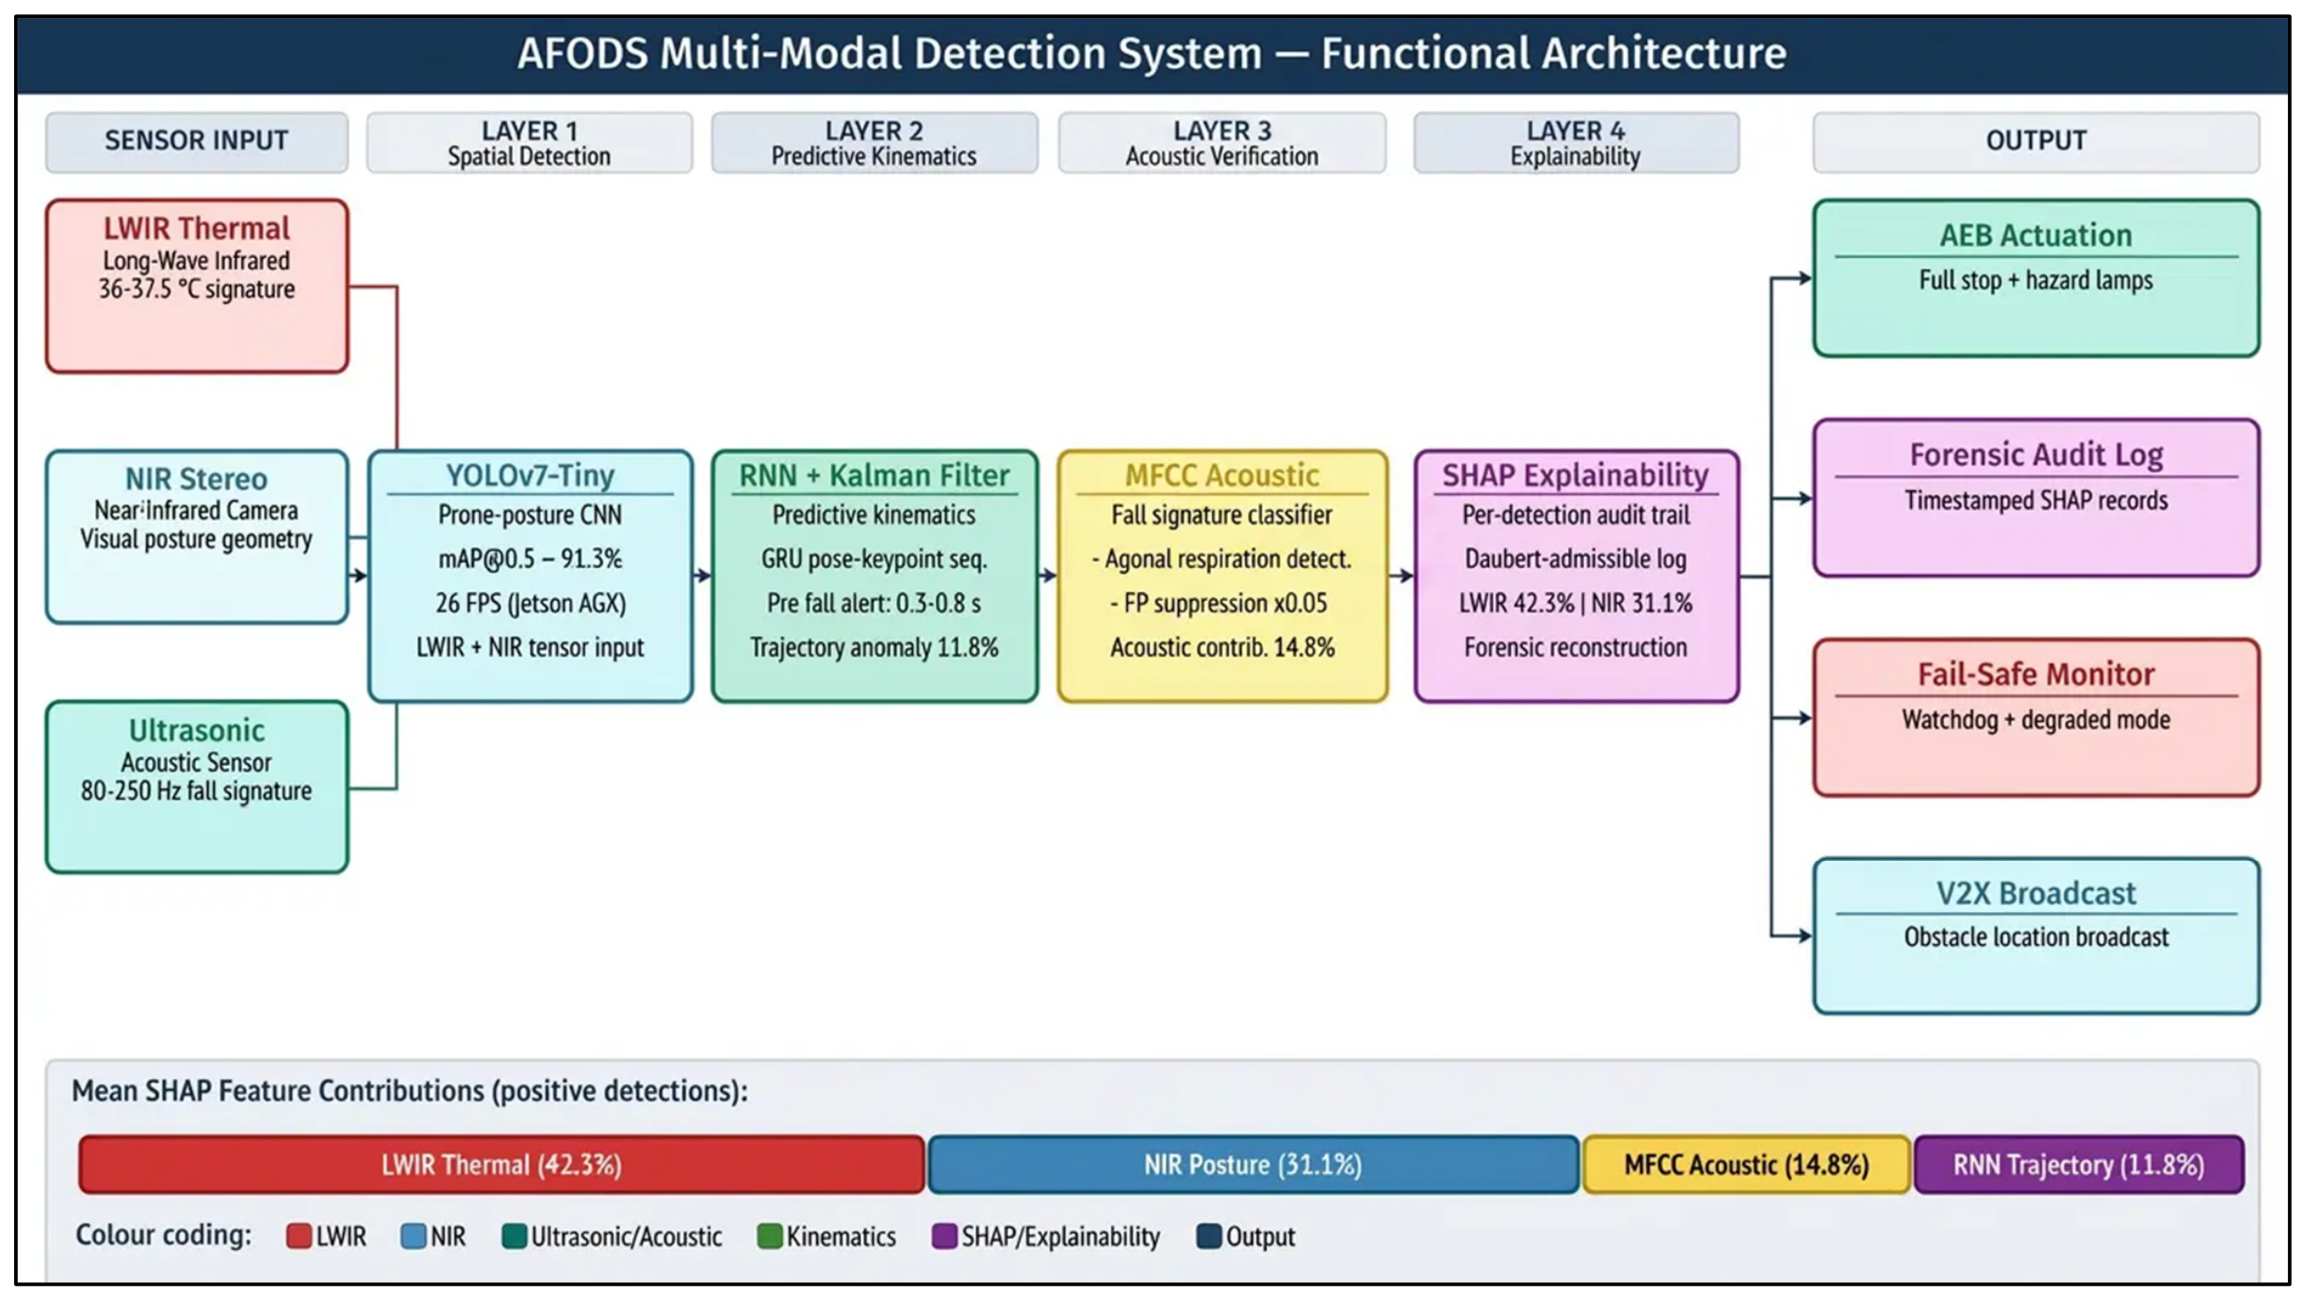Click the dark blue Output legend swatch
The height and width of the screenshot is (1300, 2305).
tap(1209, 1236)
